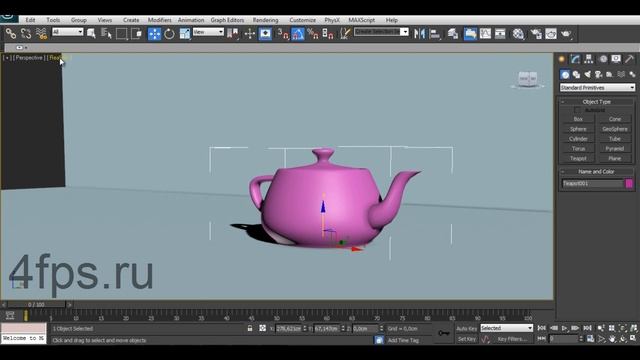Click the Teapot001 name field

pos(593,184)
